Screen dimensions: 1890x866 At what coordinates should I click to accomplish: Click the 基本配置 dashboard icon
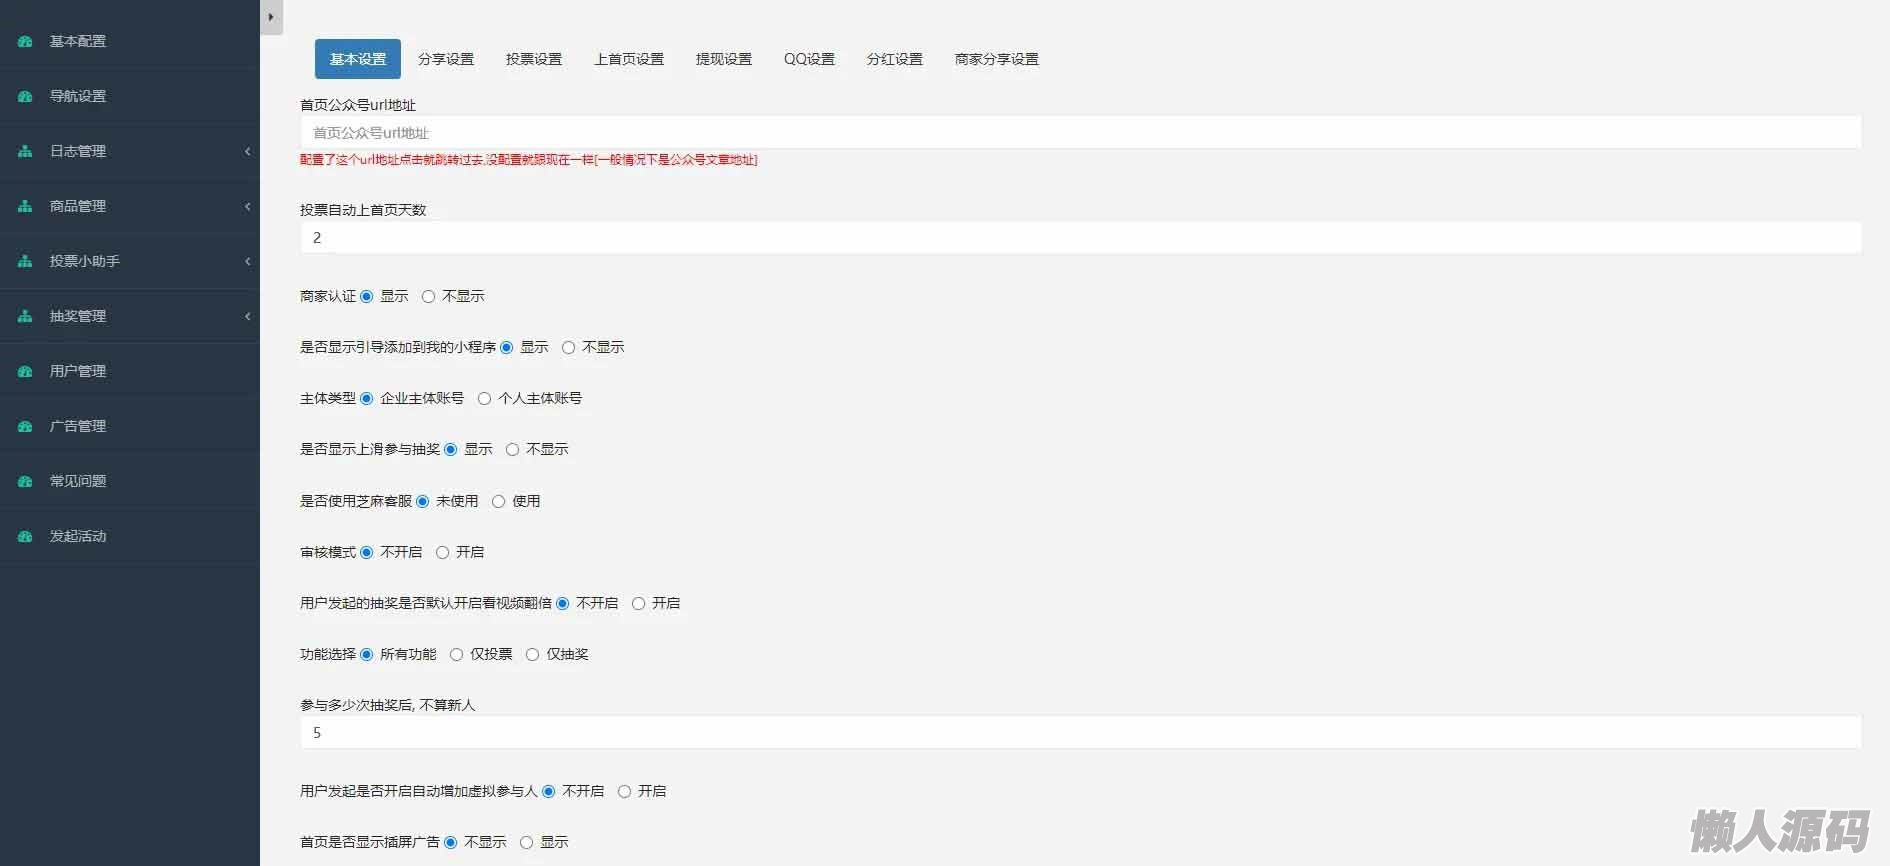click(x=25, y=41)
